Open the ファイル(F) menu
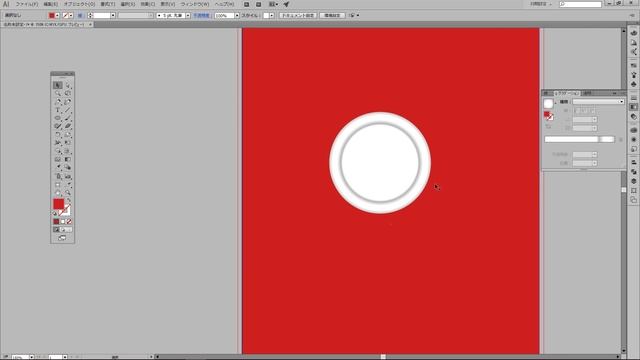The height and width of the screenshot is (360, 640). tap(27, 4)
